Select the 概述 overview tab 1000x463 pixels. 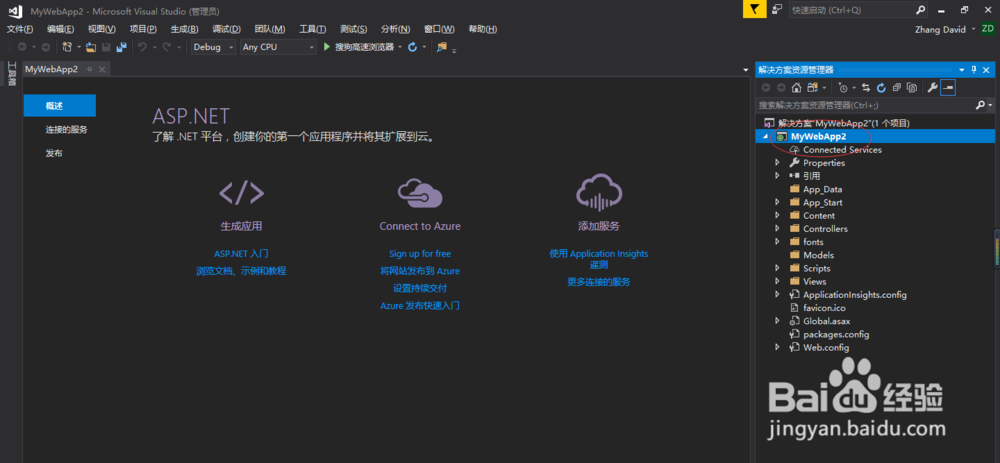coord(59,105)
